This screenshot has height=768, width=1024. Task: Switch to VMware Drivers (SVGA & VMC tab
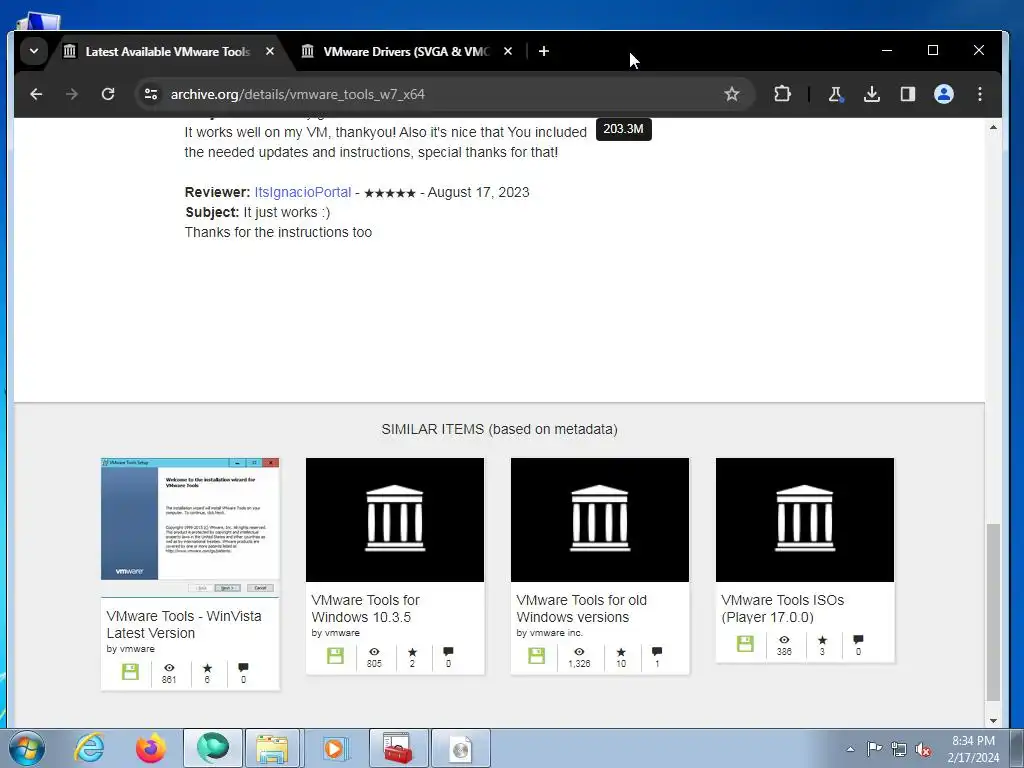tap(406, 52)
